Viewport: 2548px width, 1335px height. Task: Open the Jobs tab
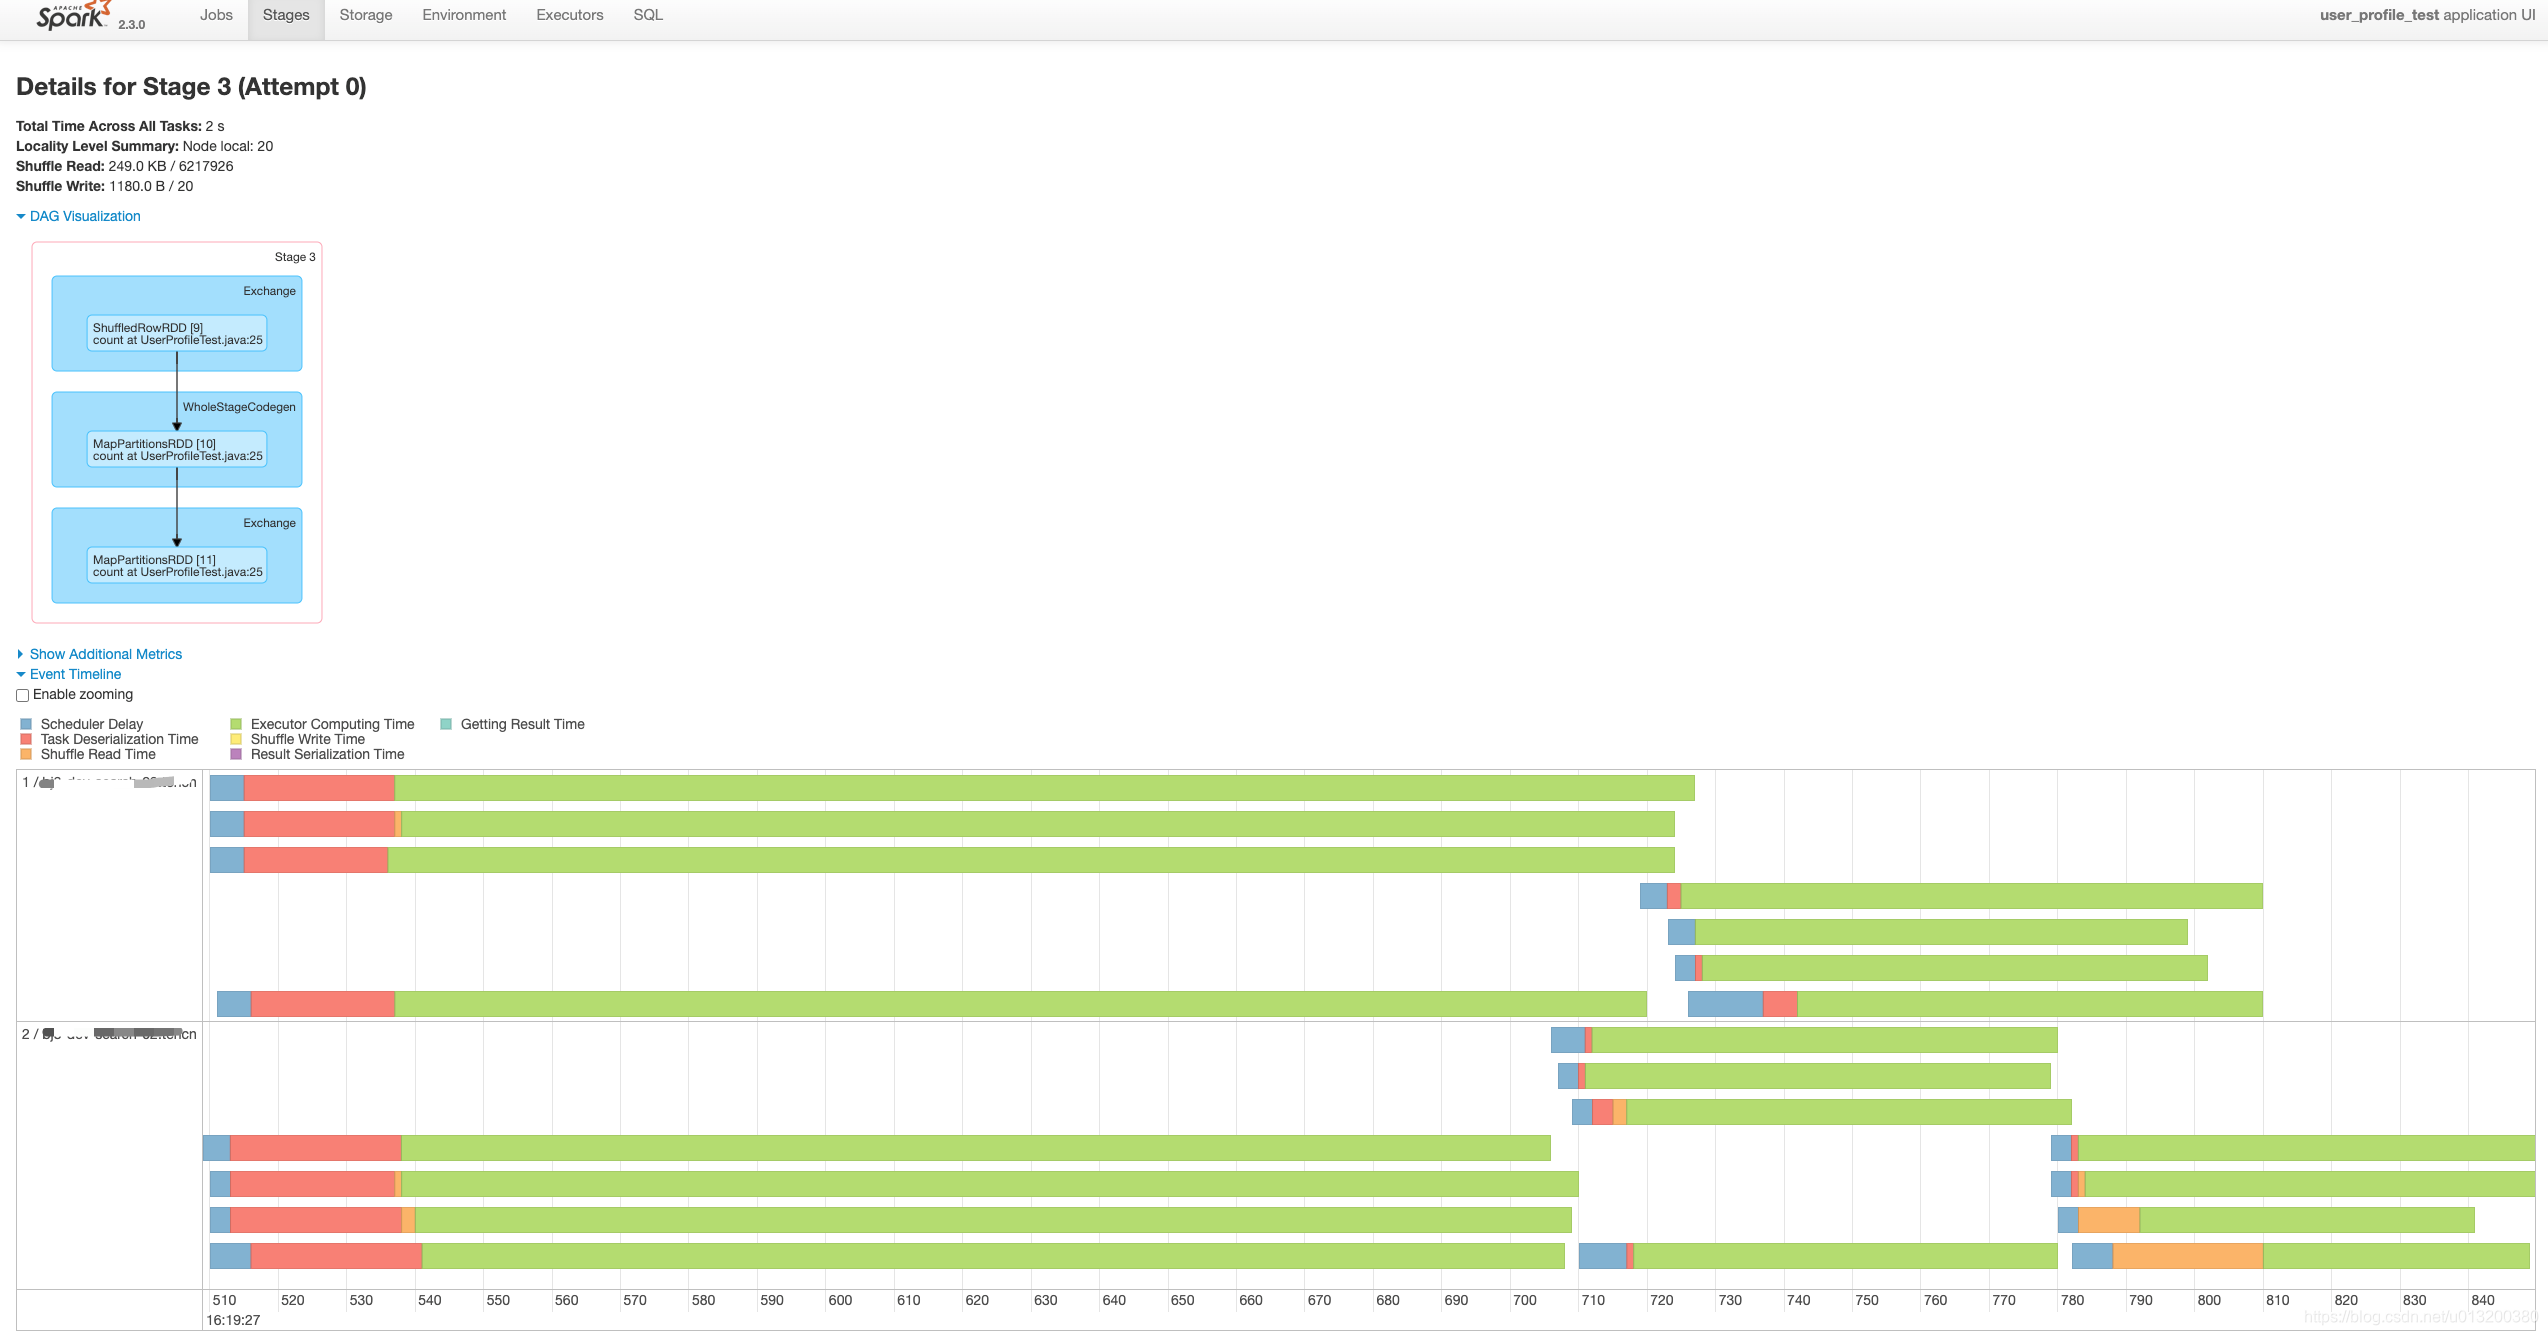click(216, 15)
